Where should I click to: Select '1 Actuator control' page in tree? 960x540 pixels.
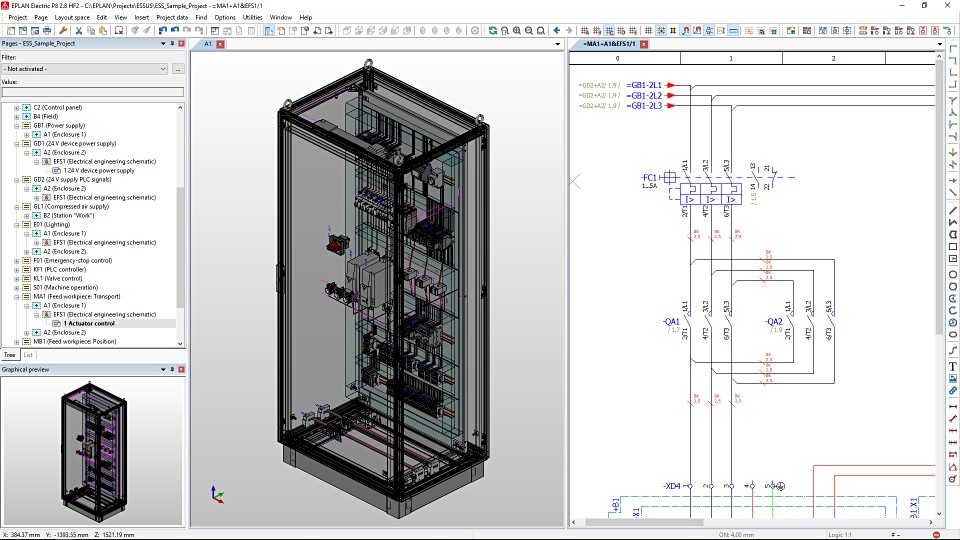point(91,324)
